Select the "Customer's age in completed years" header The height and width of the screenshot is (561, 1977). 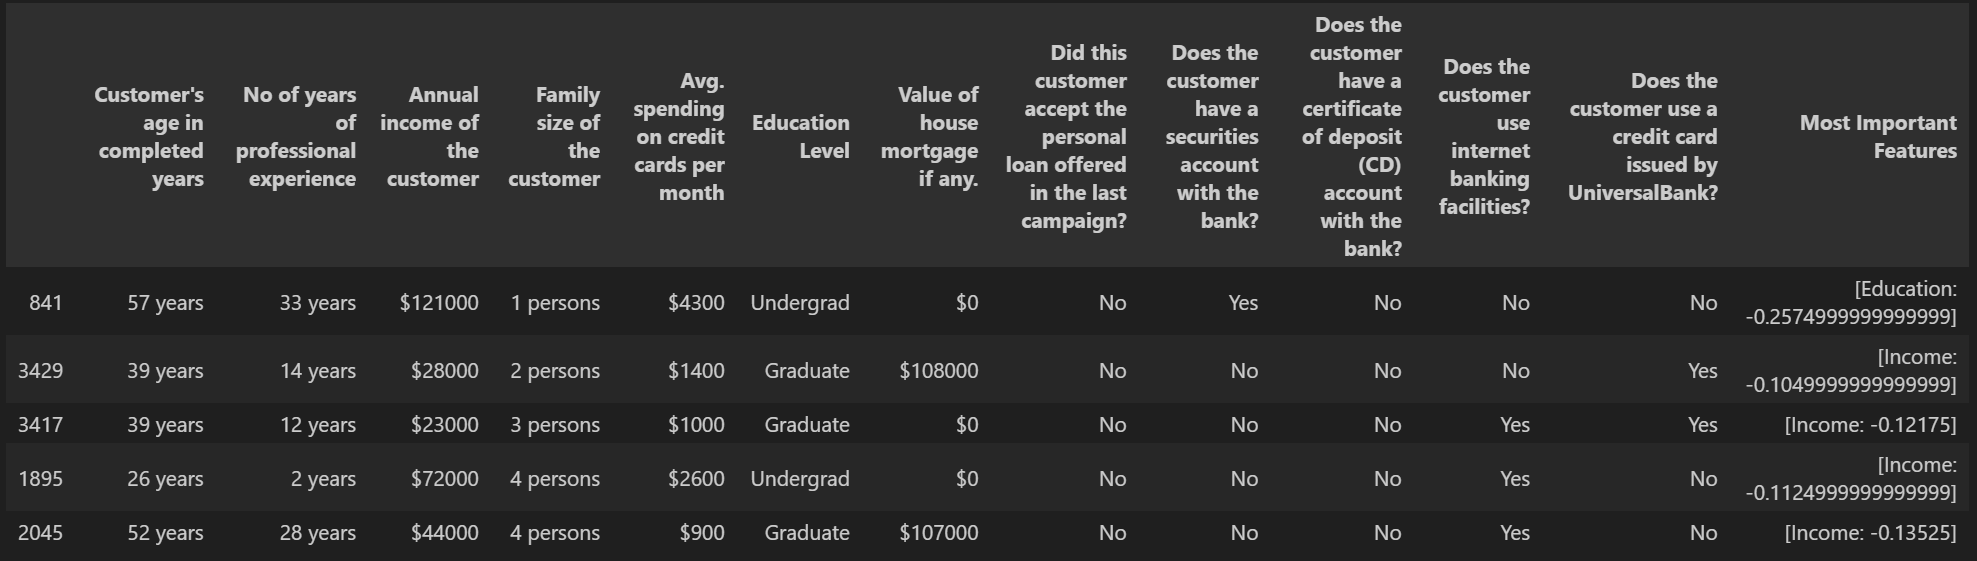point(150,137)
